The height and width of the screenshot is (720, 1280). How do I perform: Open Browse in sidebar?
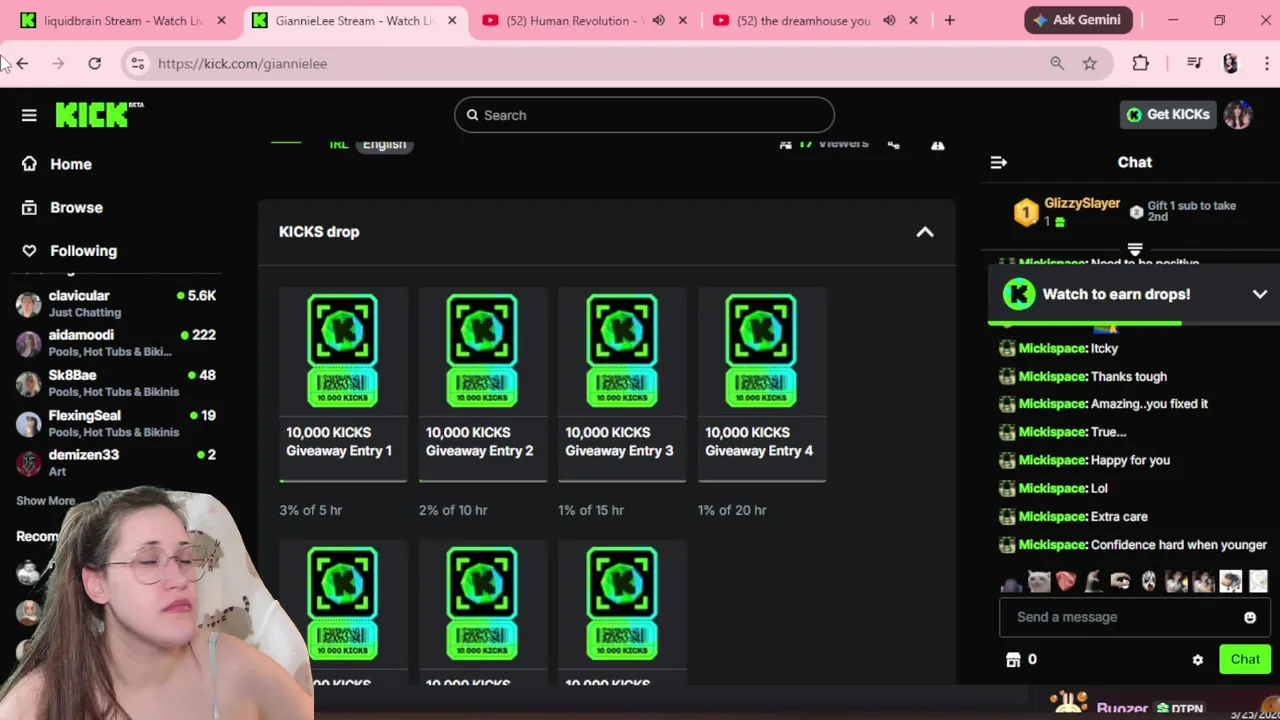point(76,207)
